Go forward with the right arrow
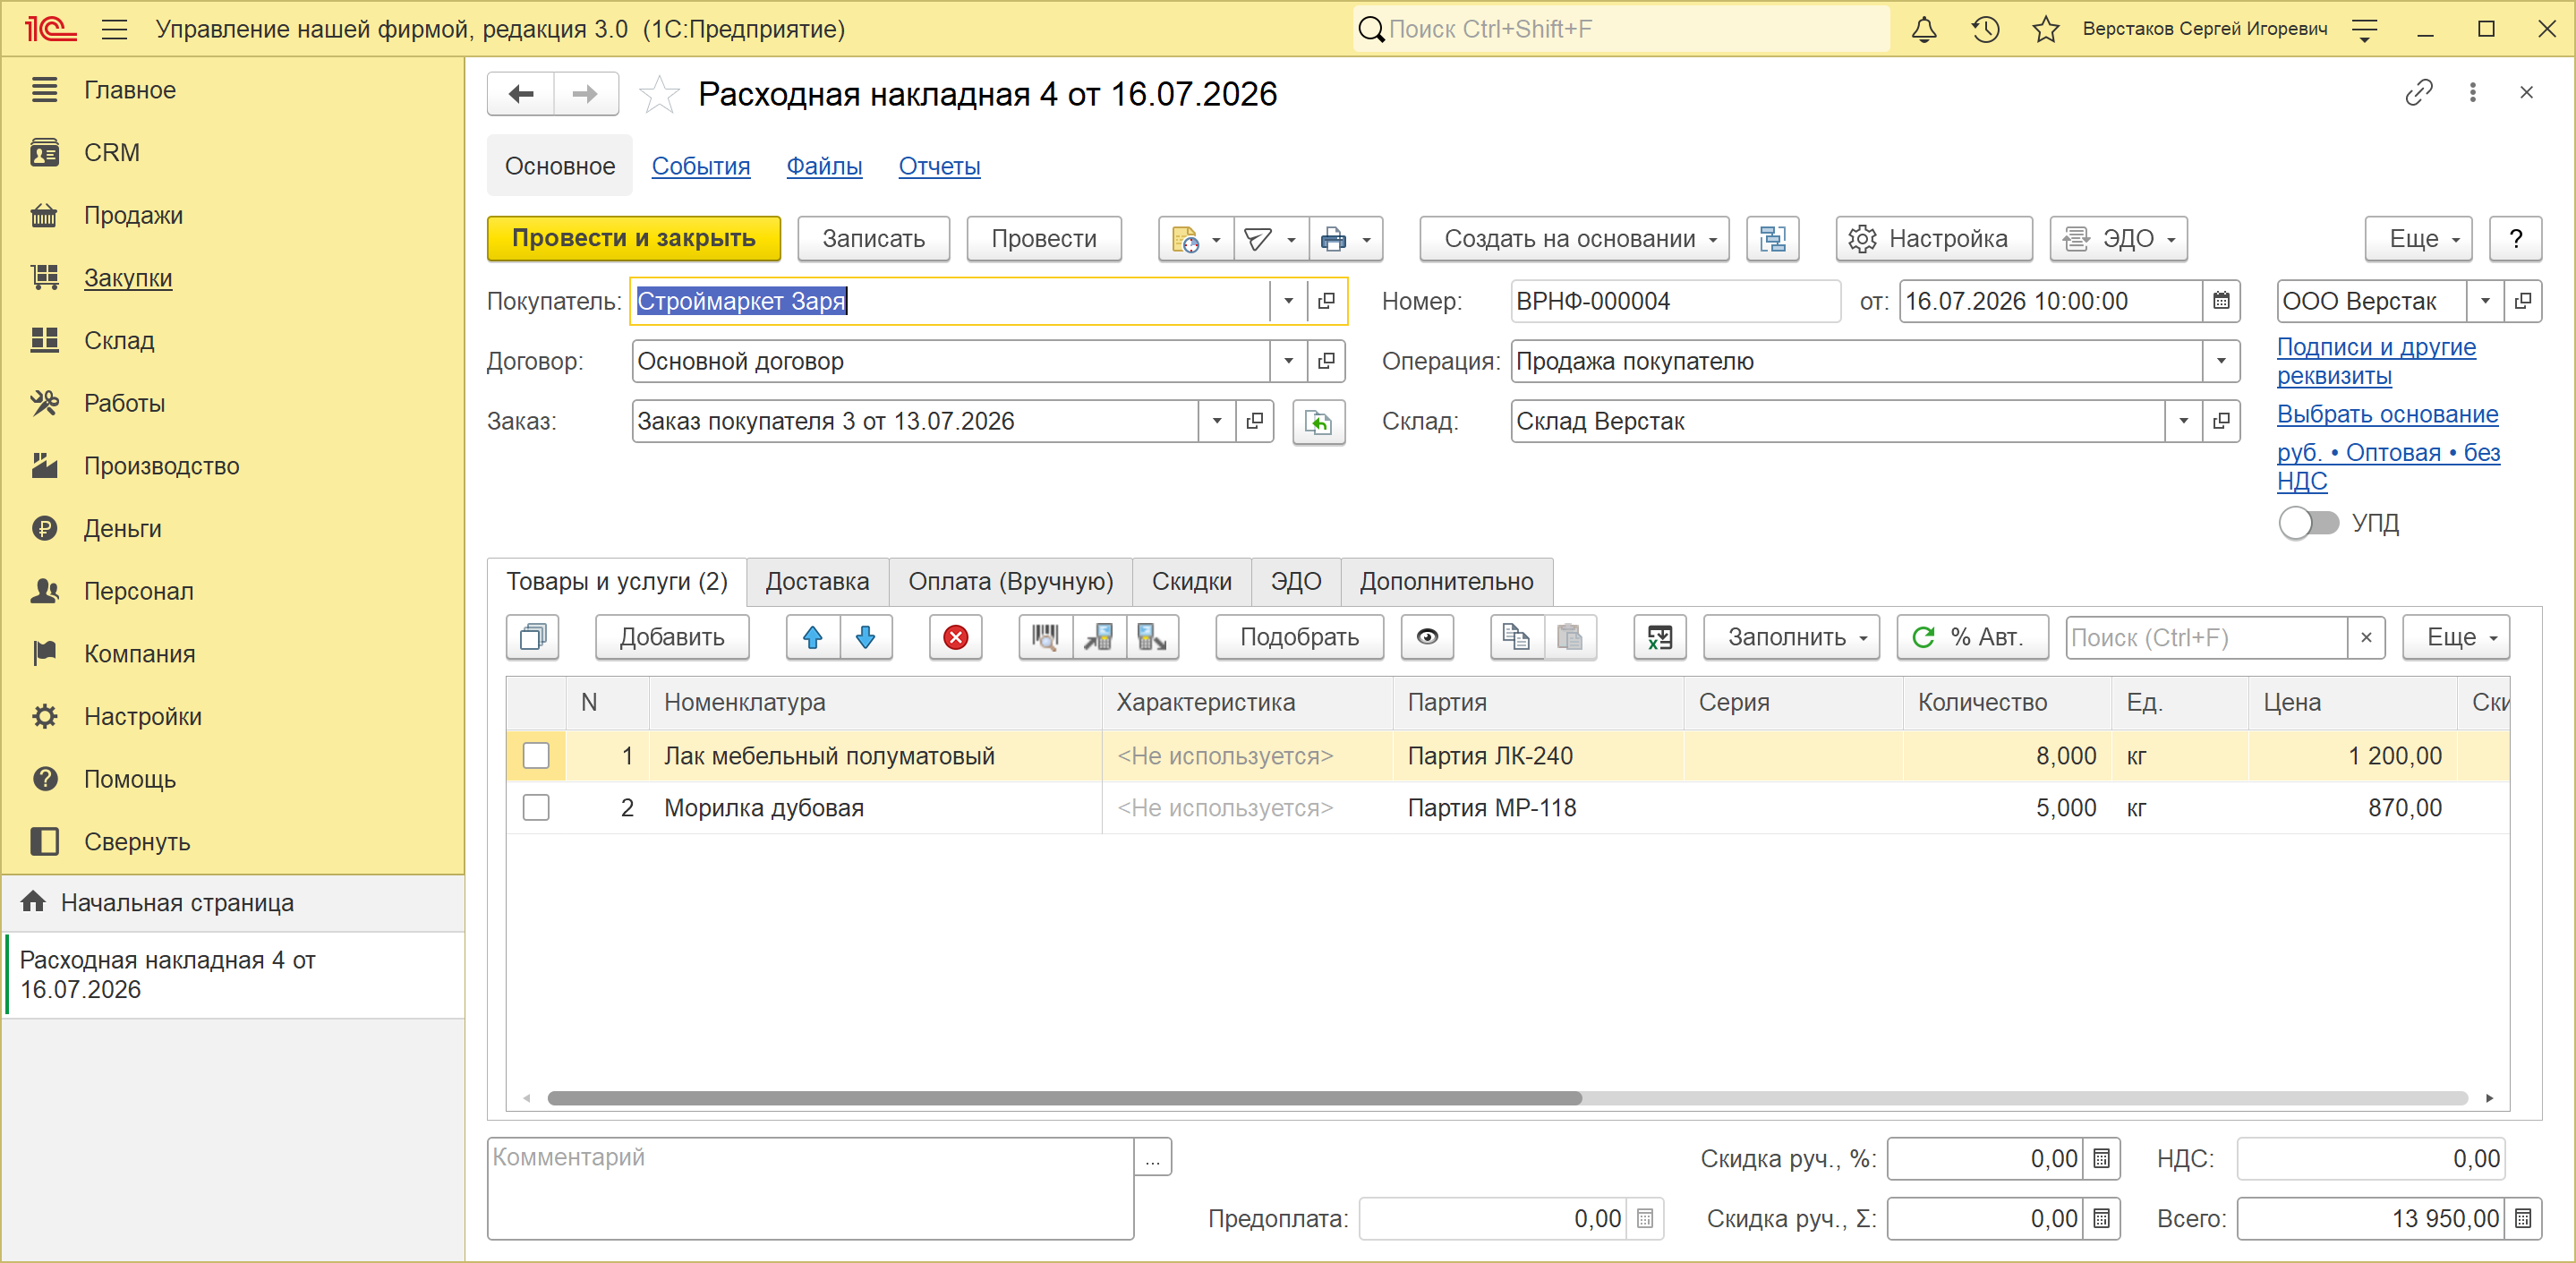This screenshot has height=1263, width=2576. coord(585,94)
